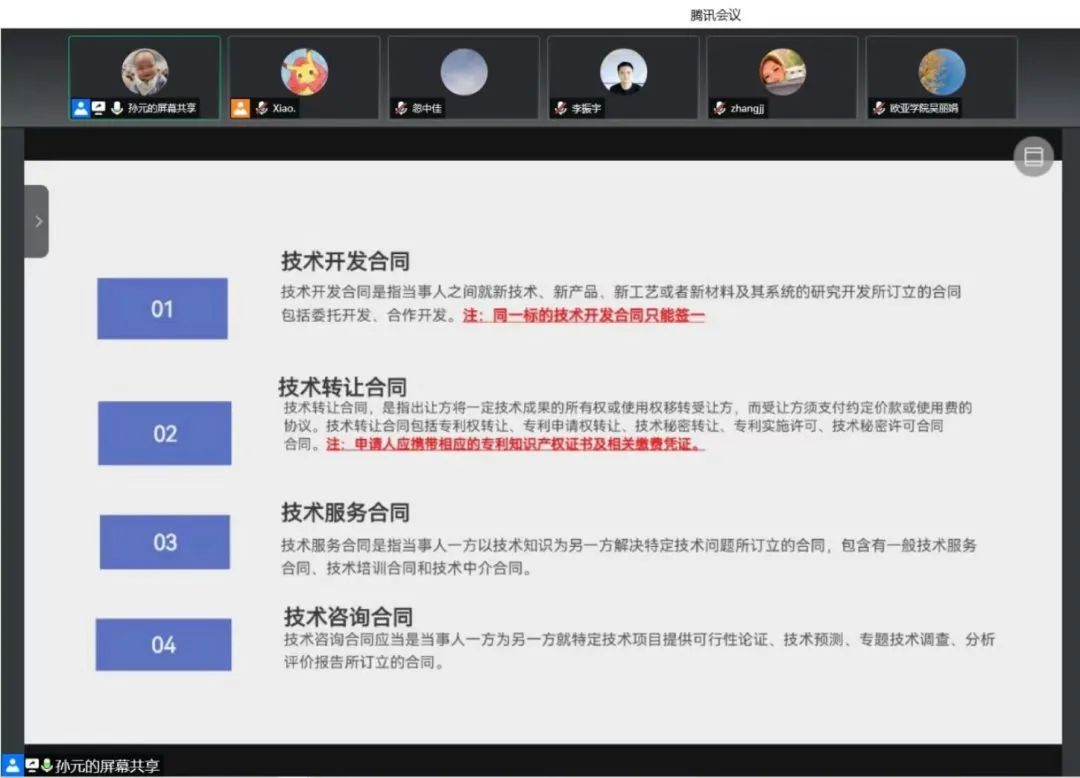
Task: Click Xiao.'s Pikachu avatar thumbnail
Action: pyautogui.click(x=303, y=70)
